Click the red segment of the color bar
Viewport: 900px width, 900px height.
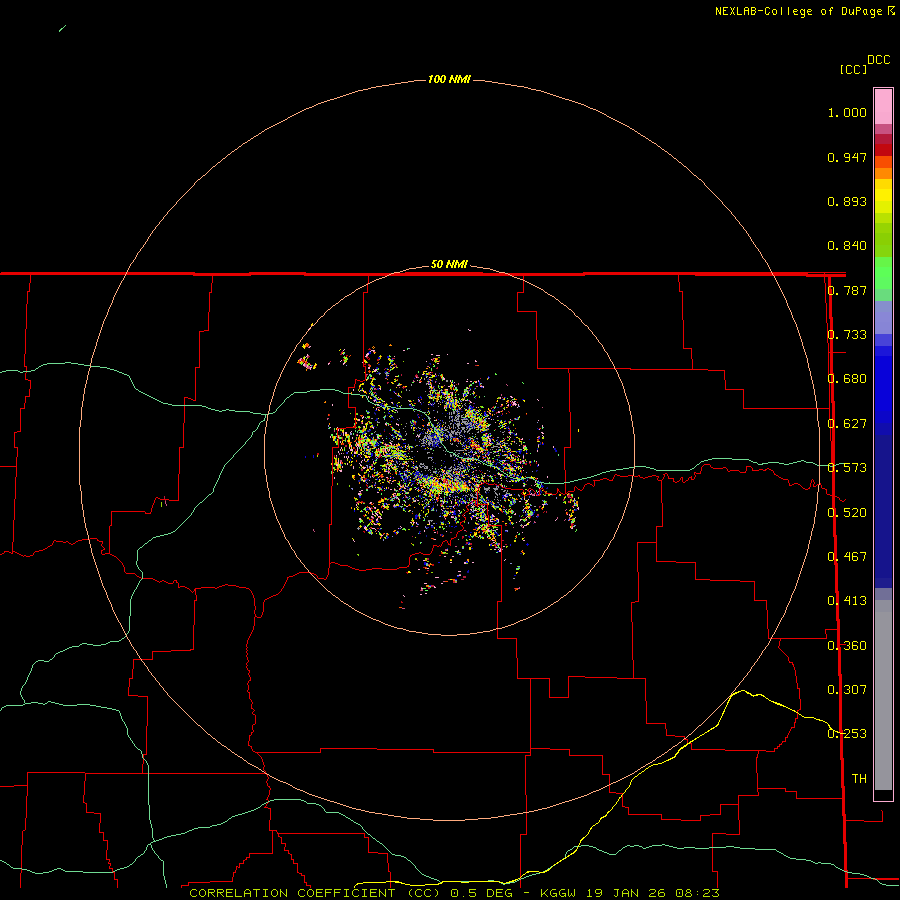click(x=883, y=150)
